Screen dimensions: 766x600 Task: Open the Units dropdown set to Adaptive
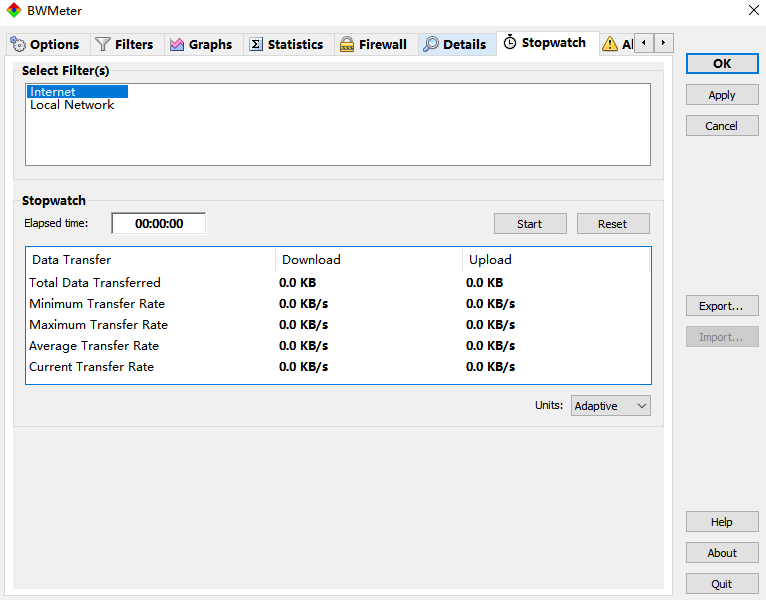(x=611, y=406)
